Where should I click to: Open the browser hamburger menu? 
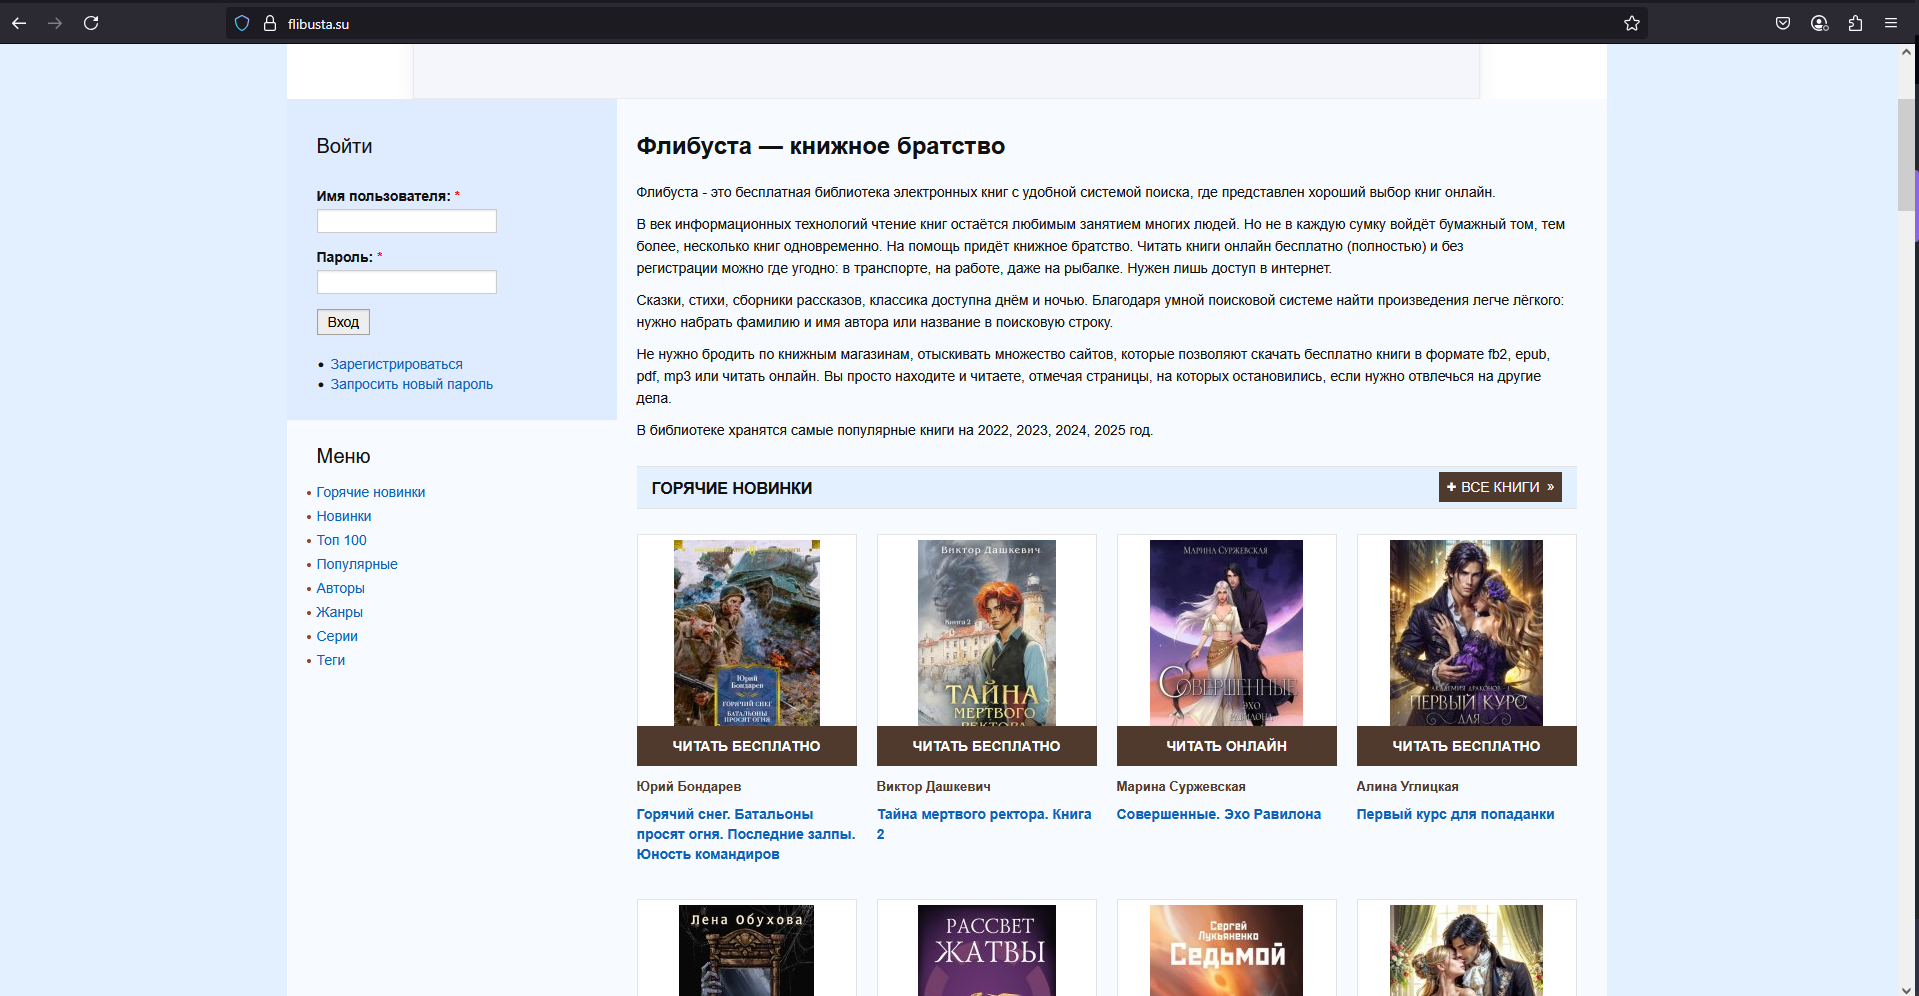(1891, 23)
